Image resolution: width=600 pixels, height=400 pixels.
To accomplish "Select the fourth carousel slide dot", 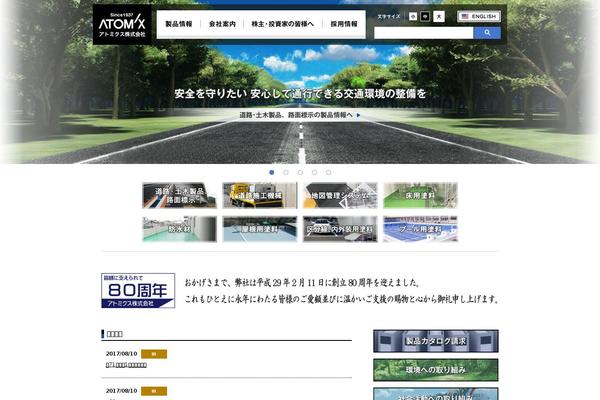I will (x=314, y=172).
